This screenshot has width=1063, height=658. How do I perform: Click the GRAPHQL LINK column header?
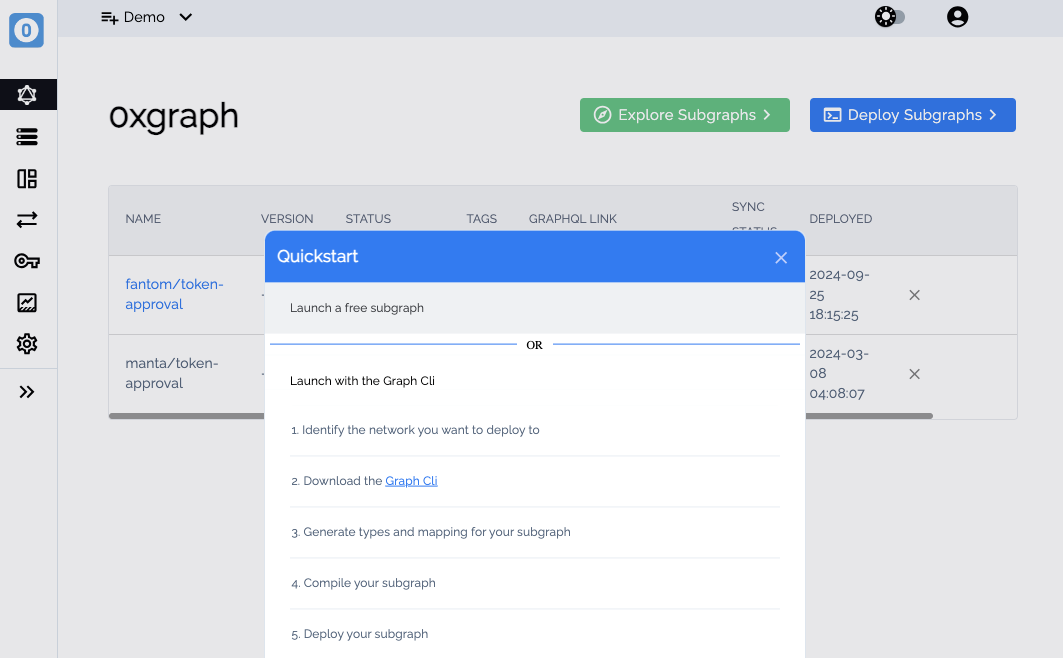click(x=573, y=219)
